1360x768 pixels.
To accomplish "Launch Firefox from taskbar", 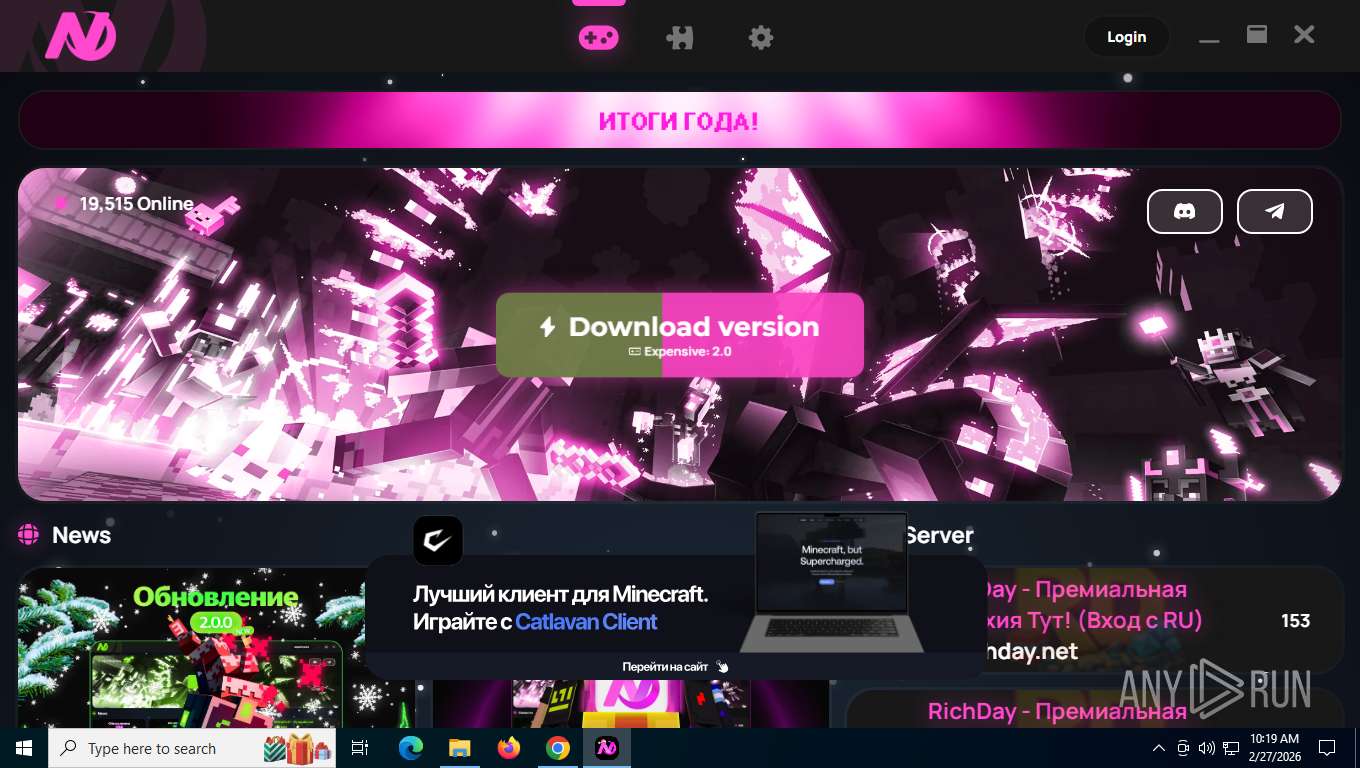I will pyautogui.click(x=509, y=748).
